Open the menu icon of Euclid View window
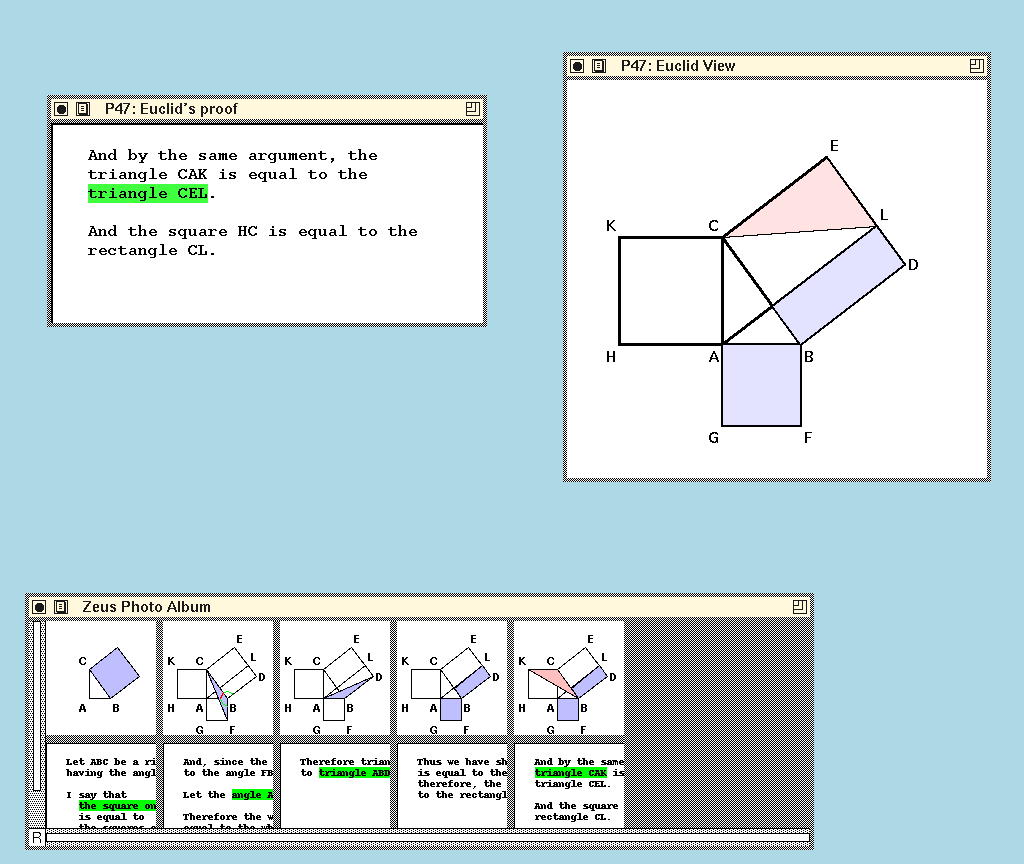Image resolution: width=1024 pixels, height=864 pixels. 599,66
